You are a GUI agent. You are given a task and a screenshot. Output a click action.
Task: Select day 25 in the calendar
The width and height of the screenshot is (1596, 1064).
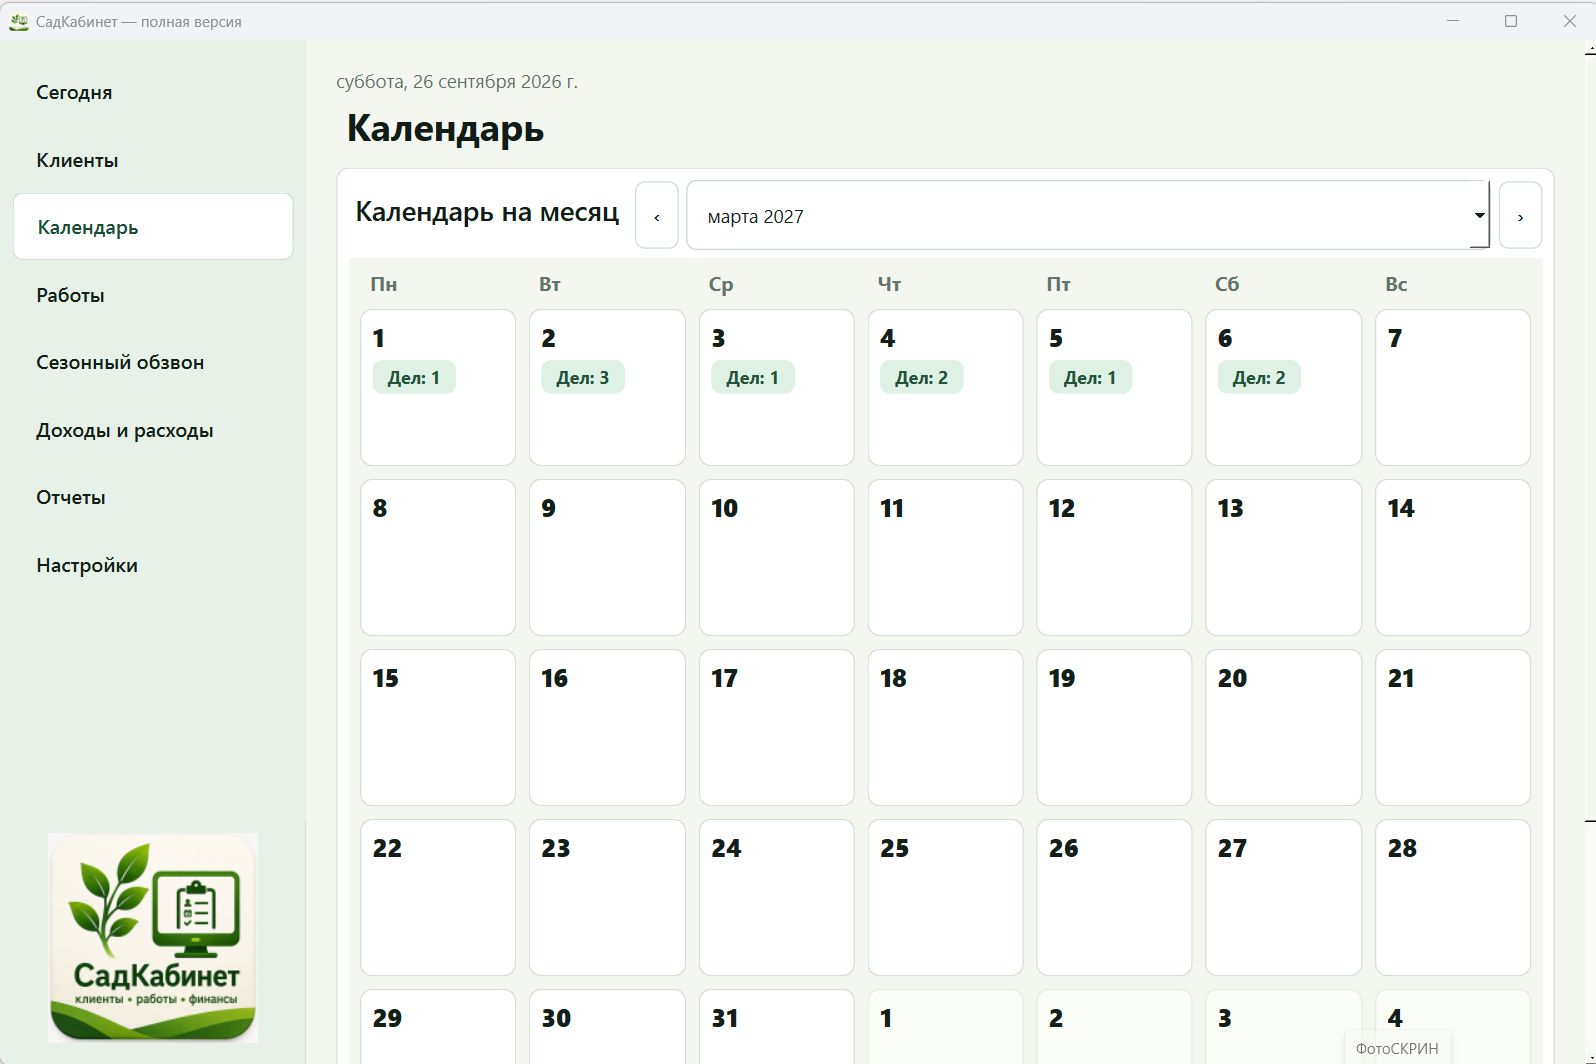[x=946, y=898]
